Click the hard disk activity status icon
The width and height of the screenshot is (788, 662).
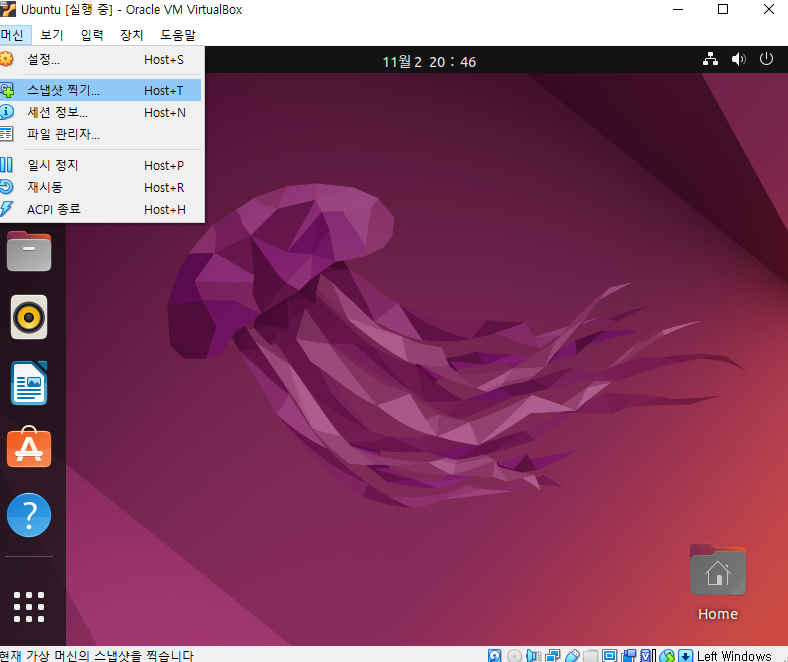click(495, 655)
